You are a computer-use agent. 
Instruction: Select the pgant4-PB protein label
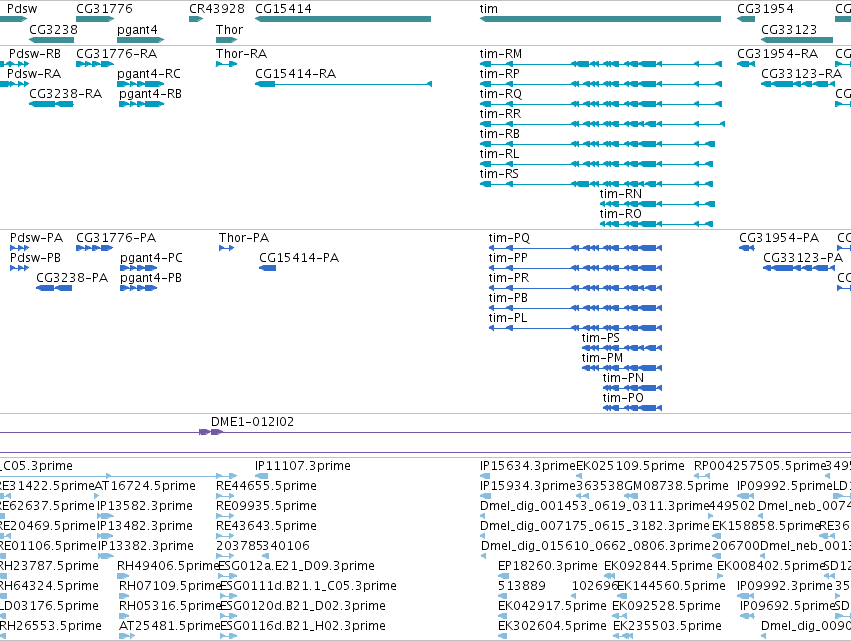point(151,278)
